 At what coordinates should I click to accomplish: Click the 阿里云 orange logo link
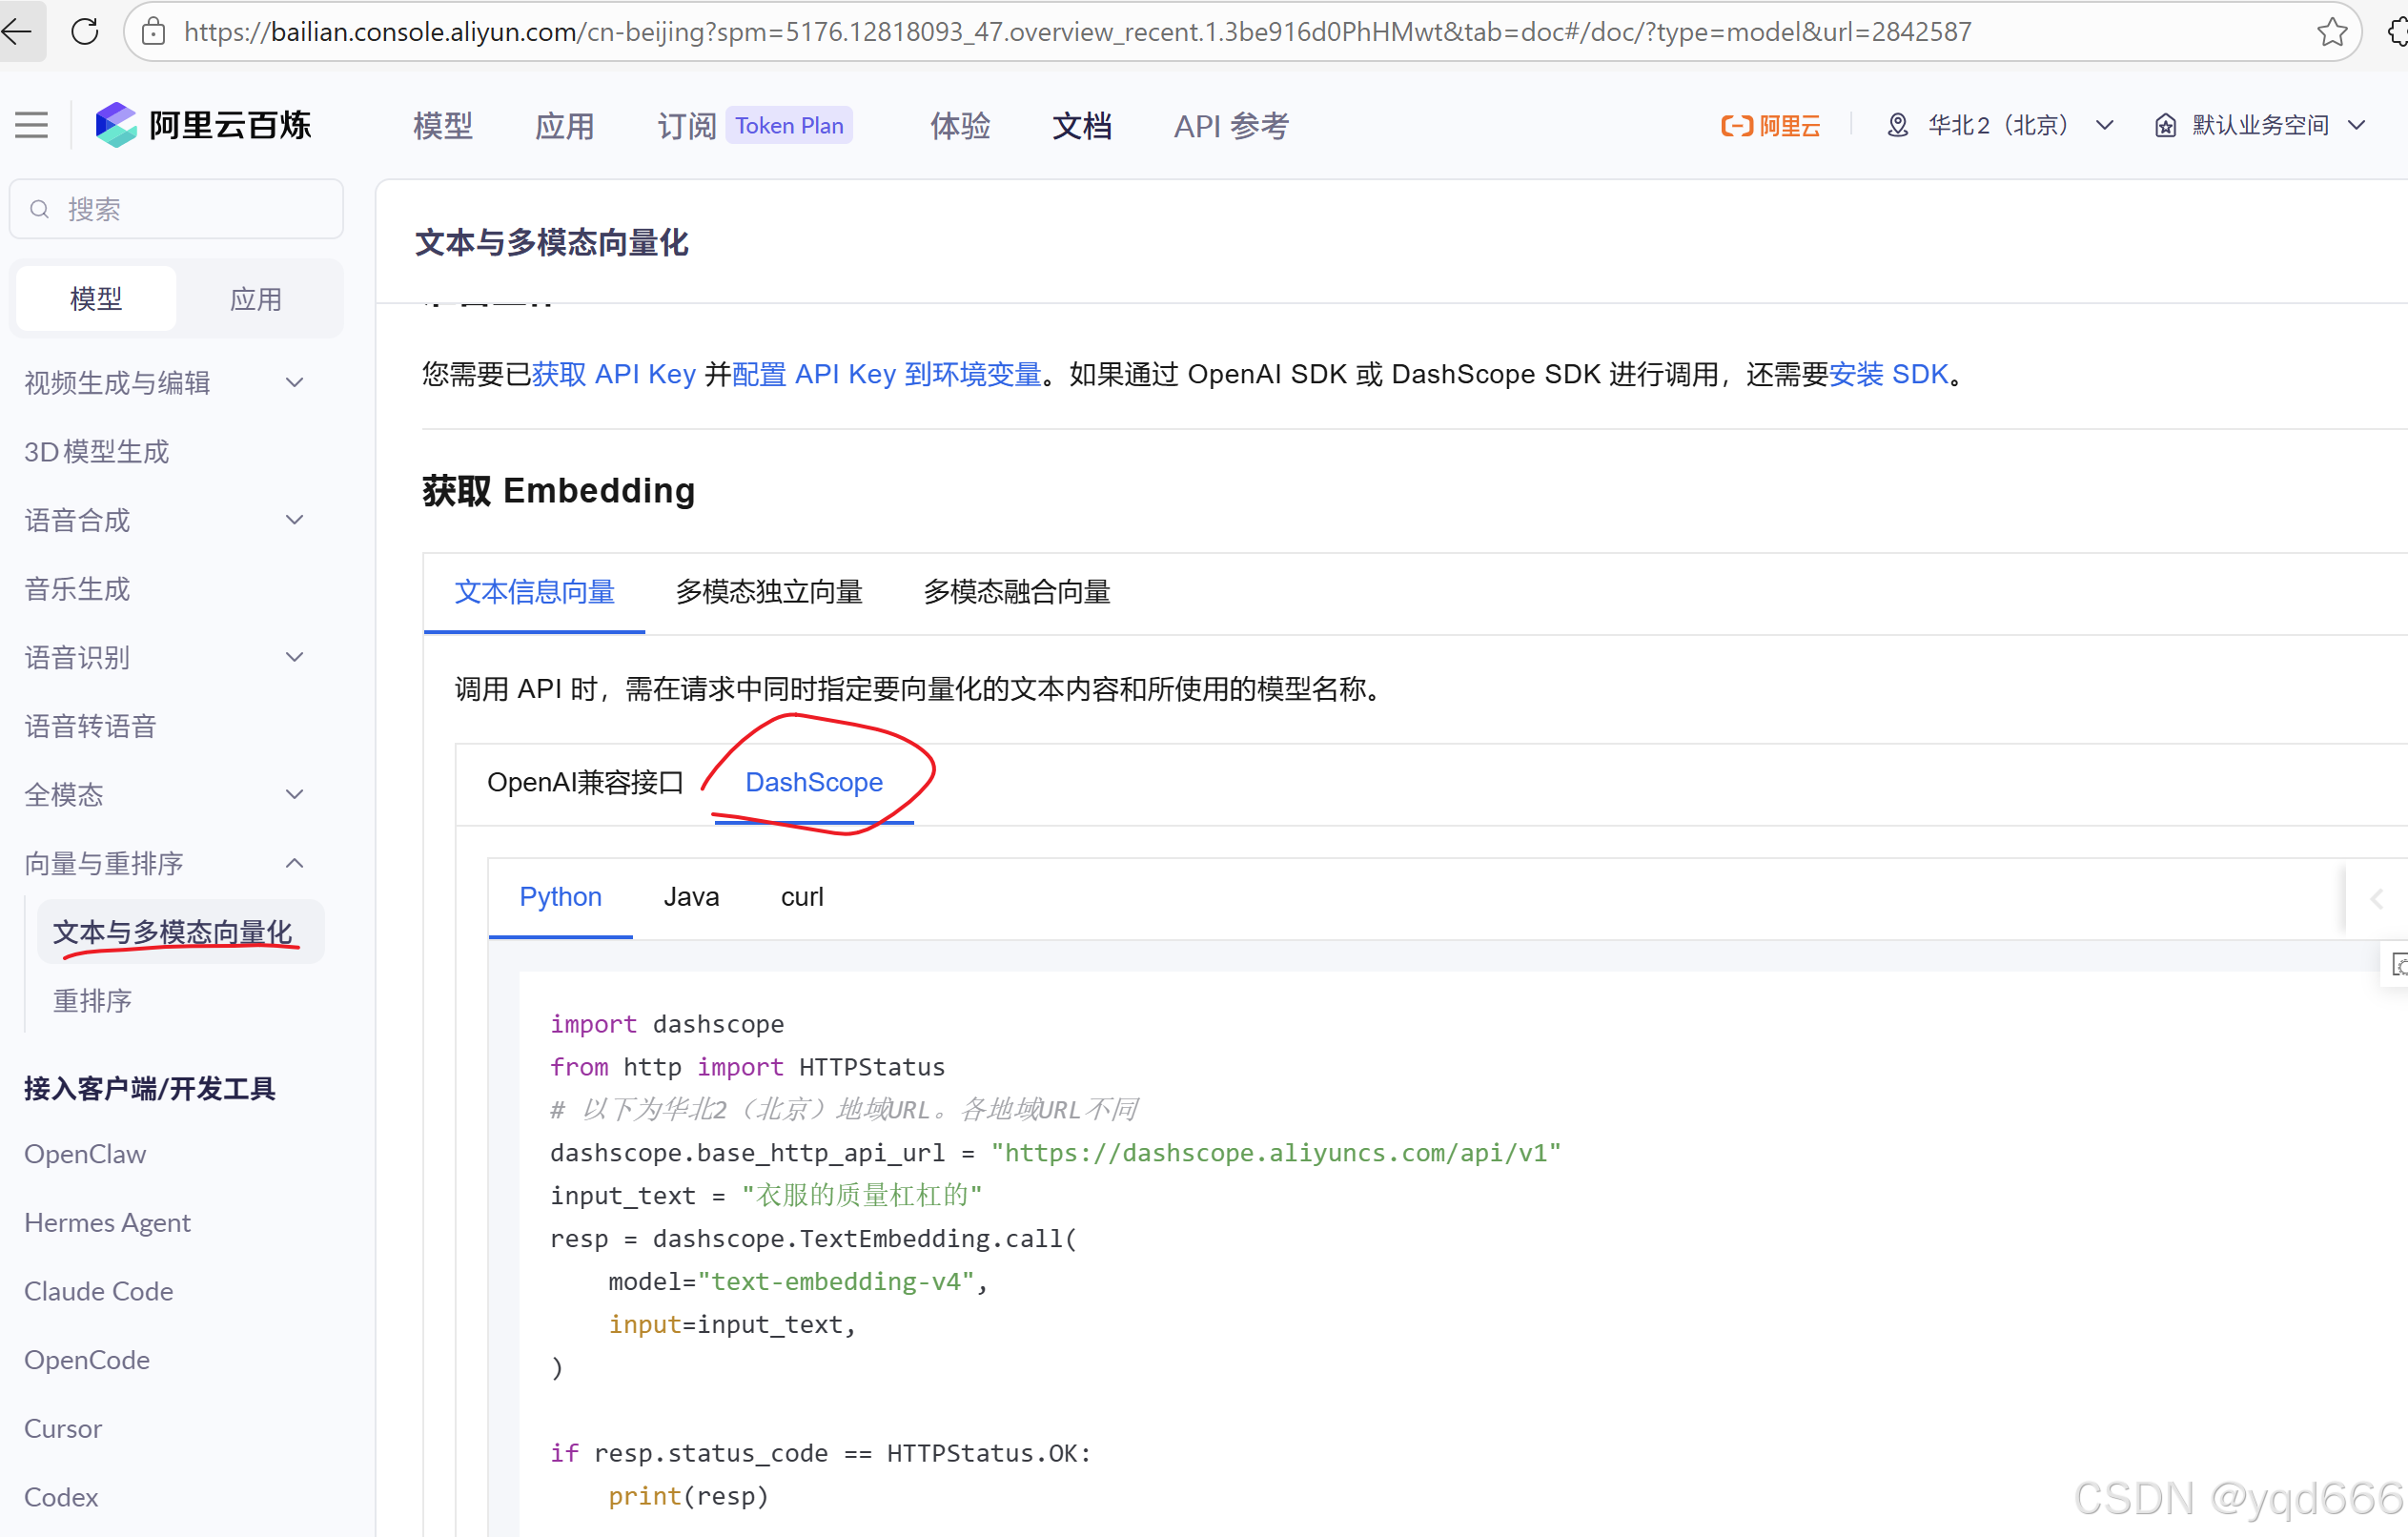1769,125
